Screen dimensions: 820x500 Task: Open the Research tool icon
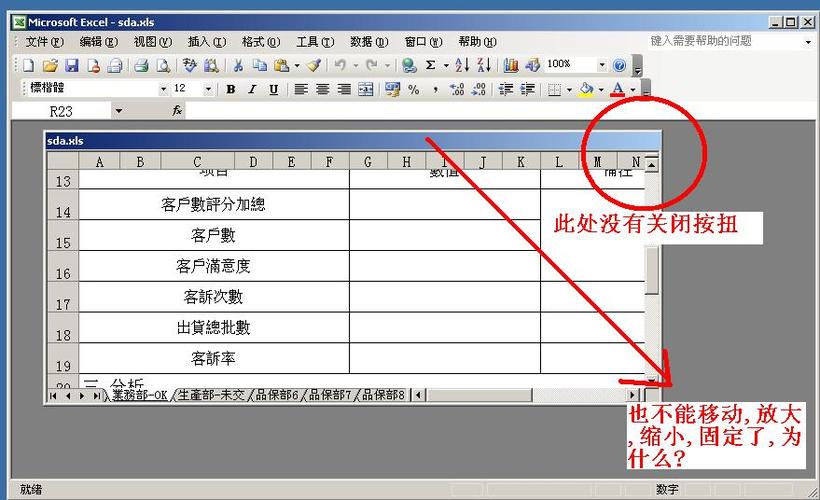coord(211,65)
